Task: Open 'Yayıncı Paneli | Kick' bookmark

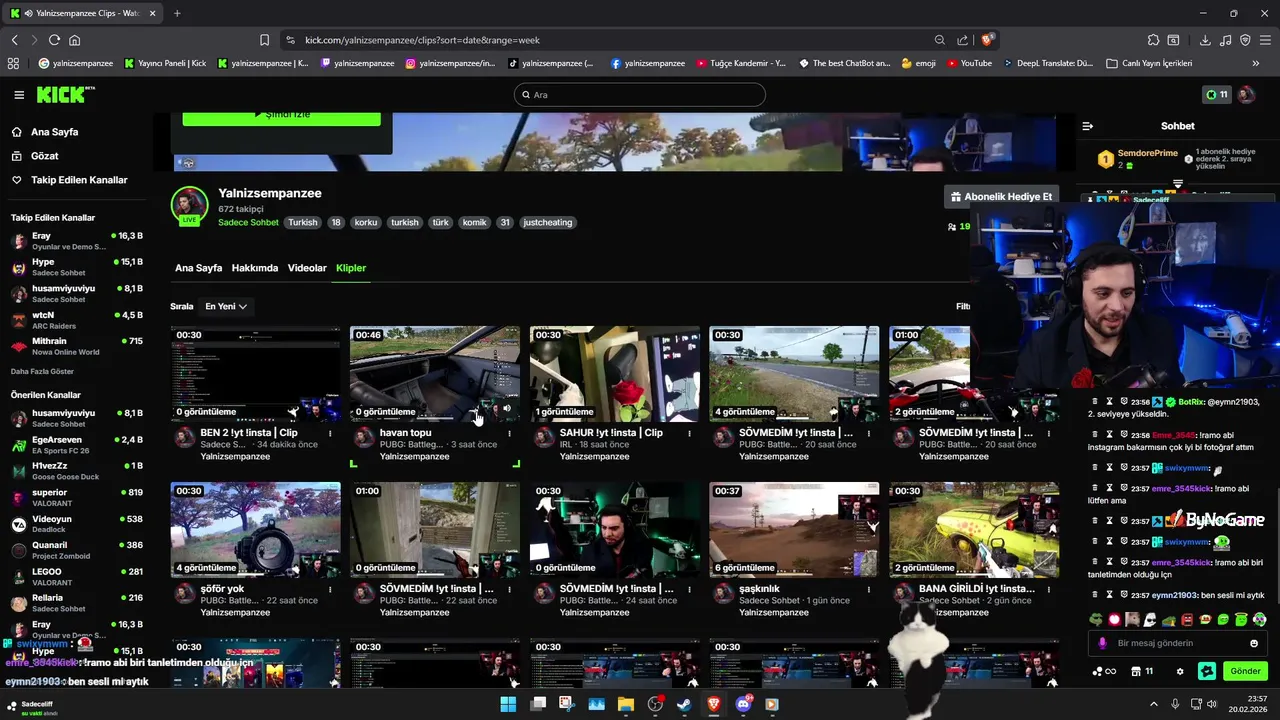Action: pos(165,63)
